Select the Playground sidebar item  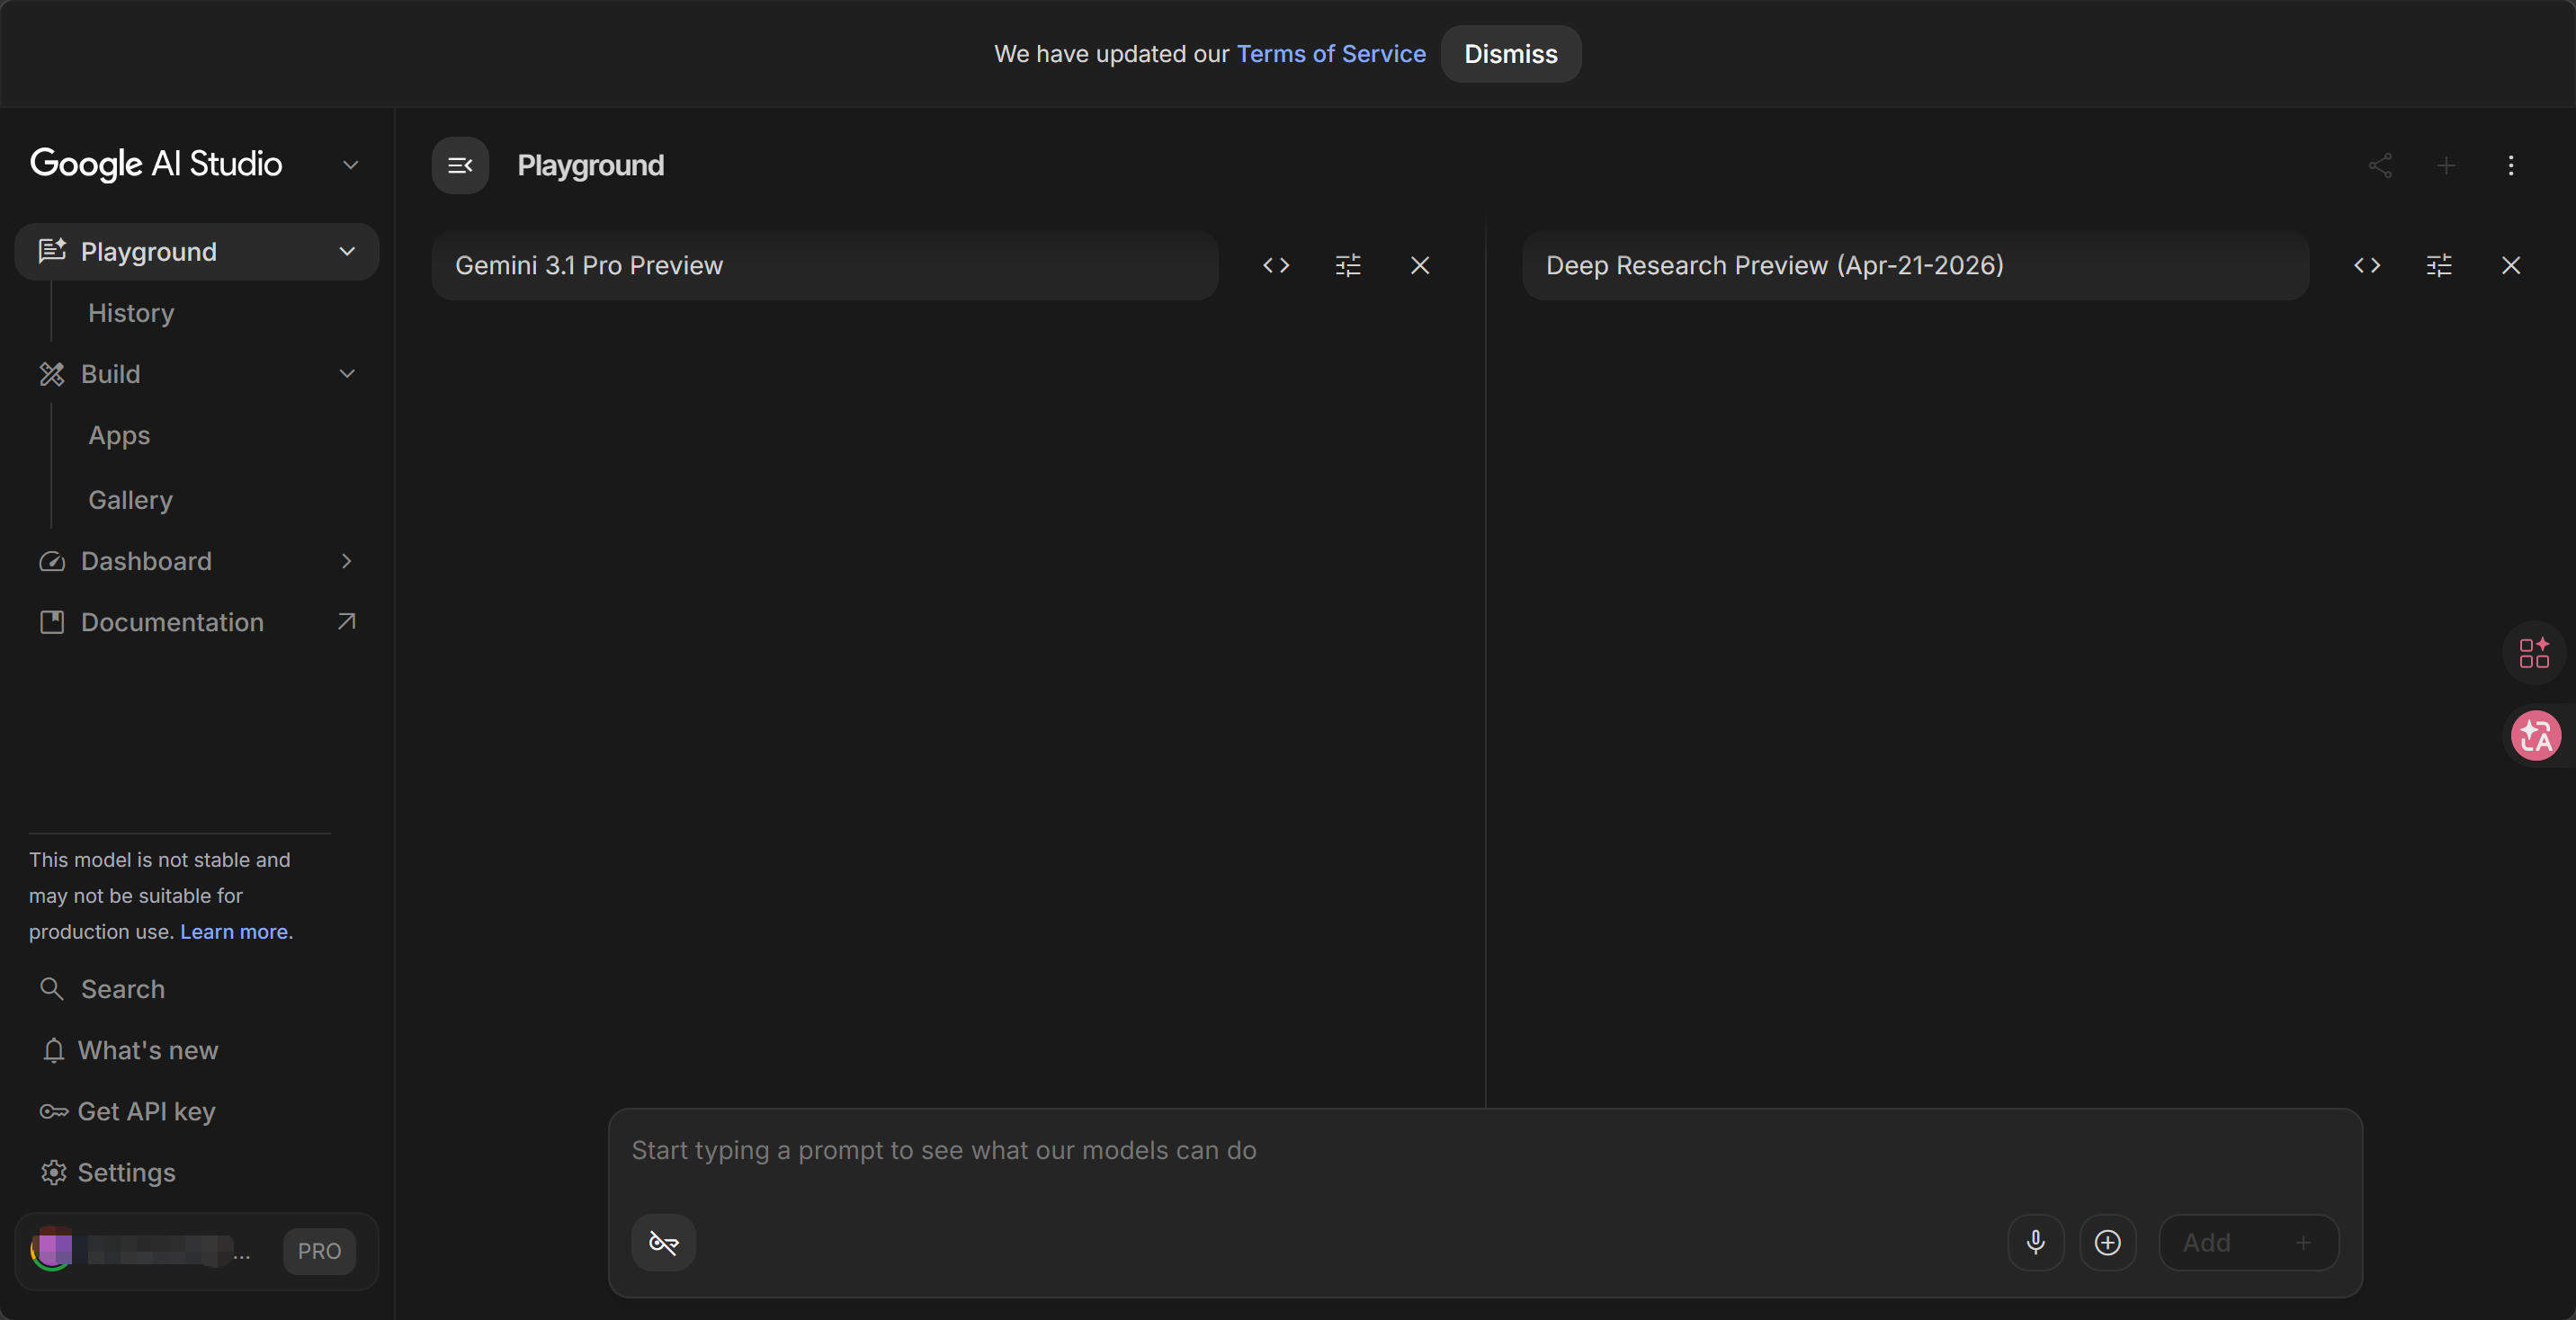point(197,251)
